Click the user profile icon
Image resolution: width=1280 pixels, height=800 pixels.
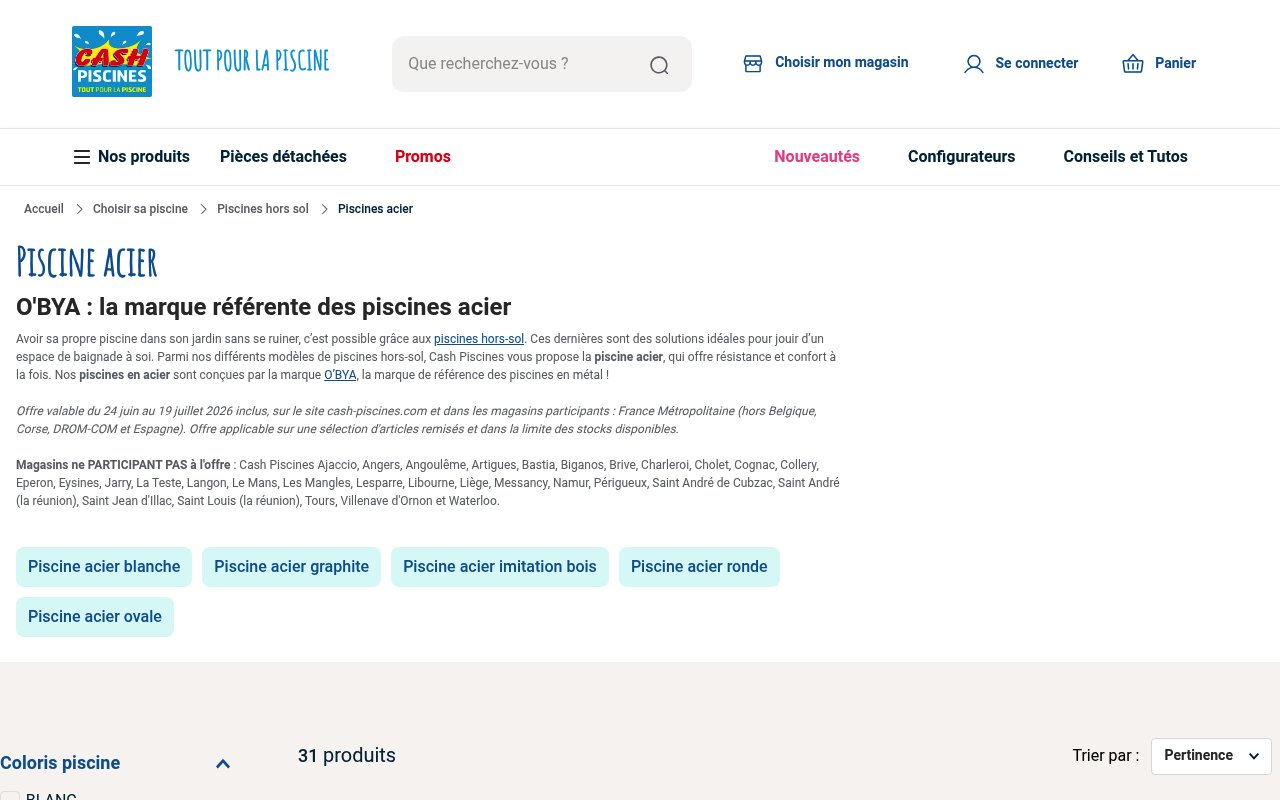tap(973, 64)
